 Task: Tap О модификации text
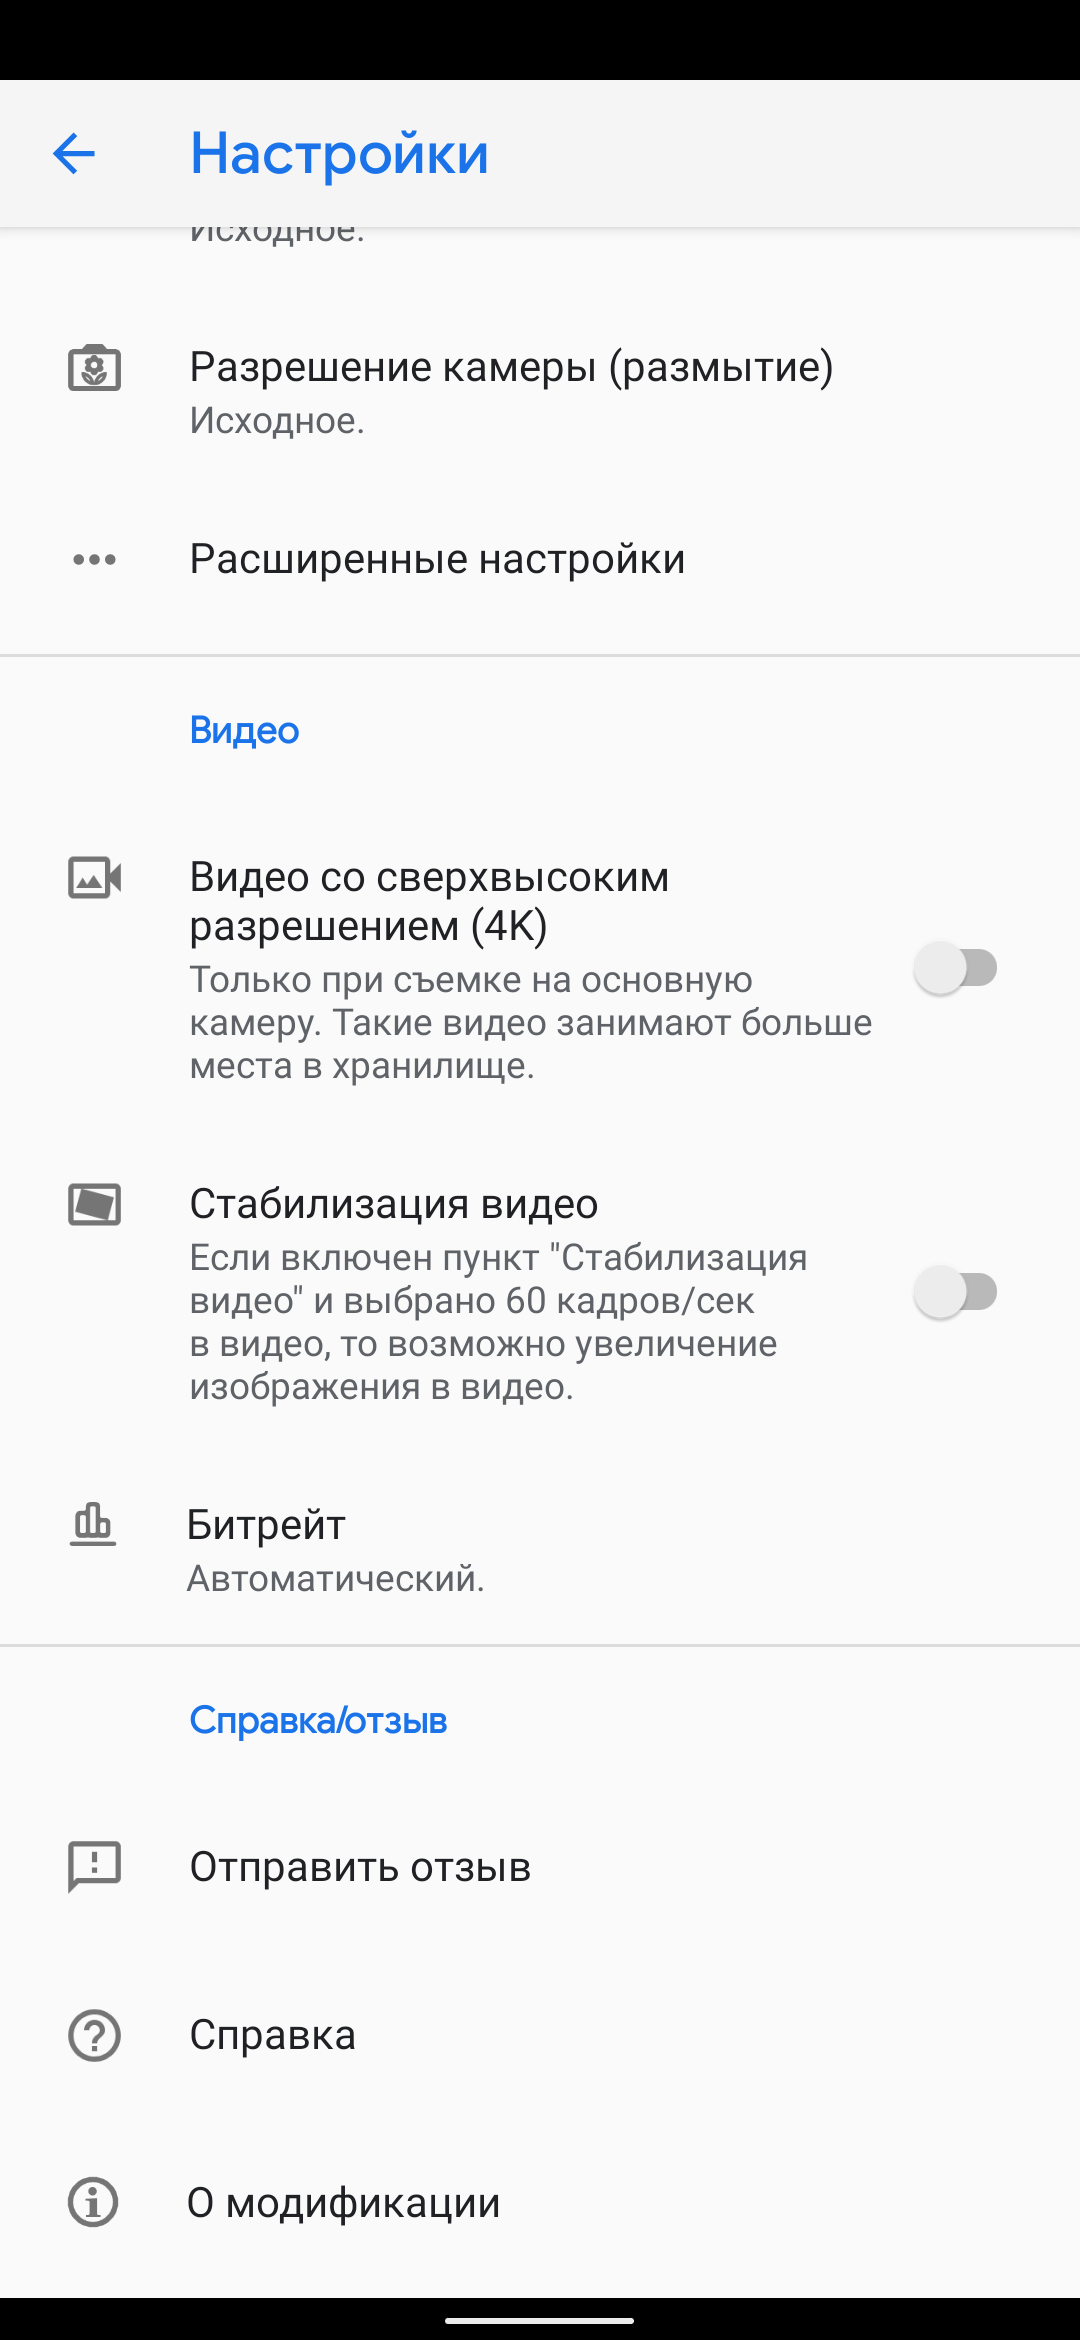(x=343, y=2203)
